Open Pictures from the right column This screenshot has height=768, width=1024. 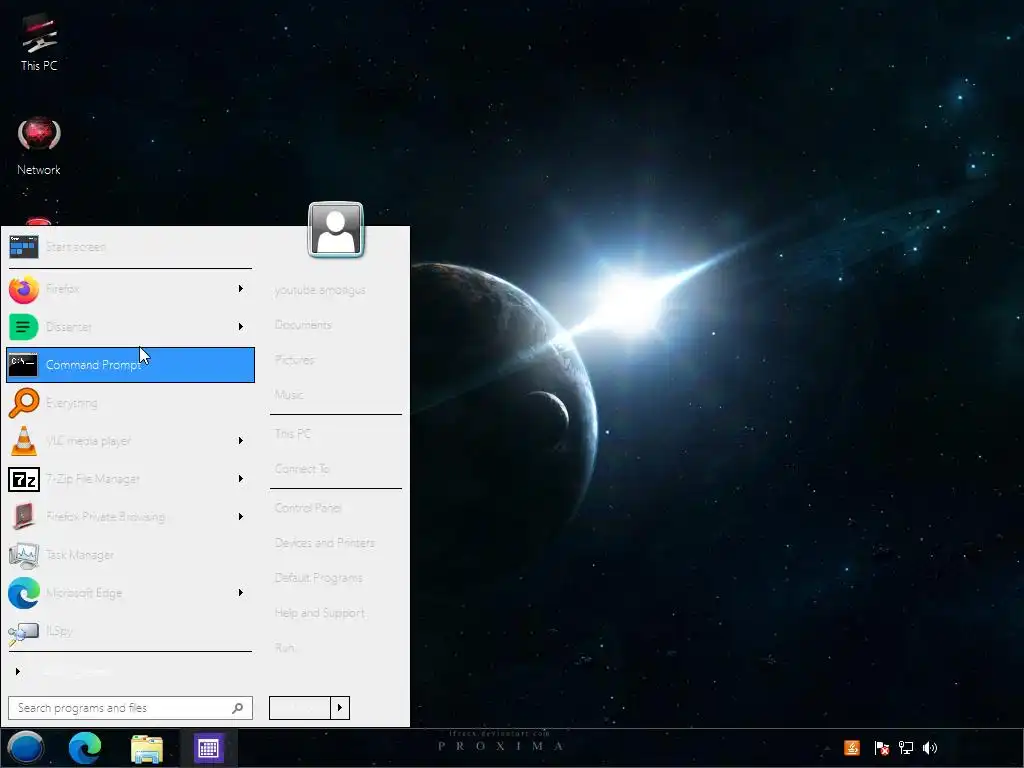[x=295, y=360]
